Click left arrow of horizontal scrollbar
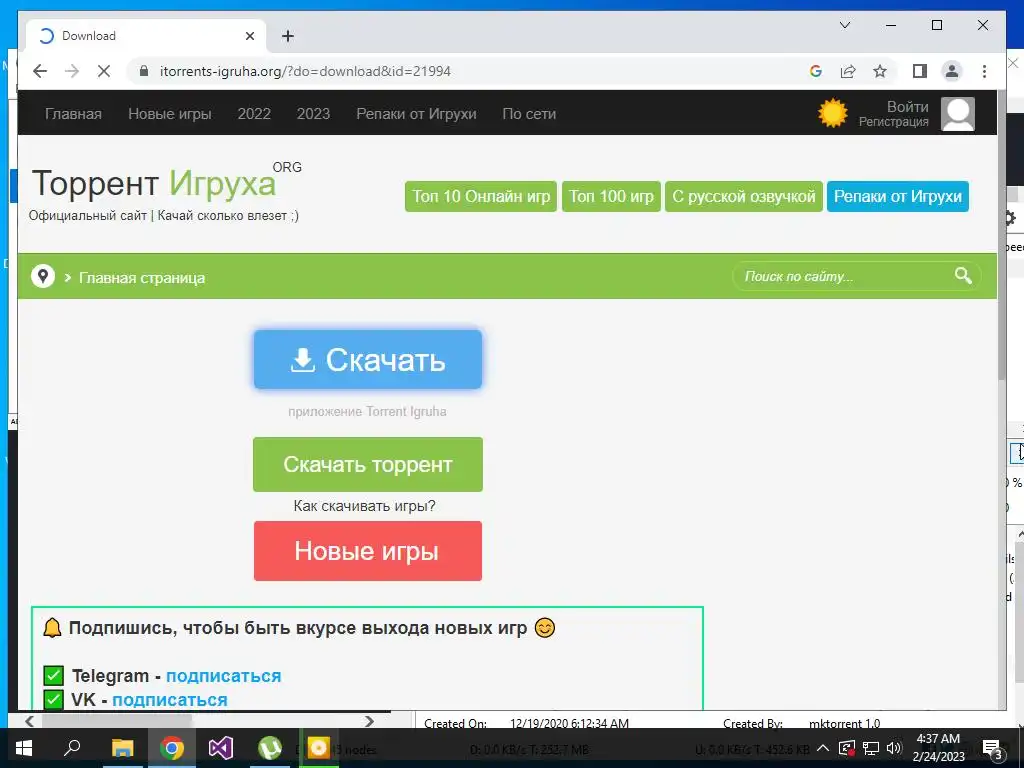 29,721
